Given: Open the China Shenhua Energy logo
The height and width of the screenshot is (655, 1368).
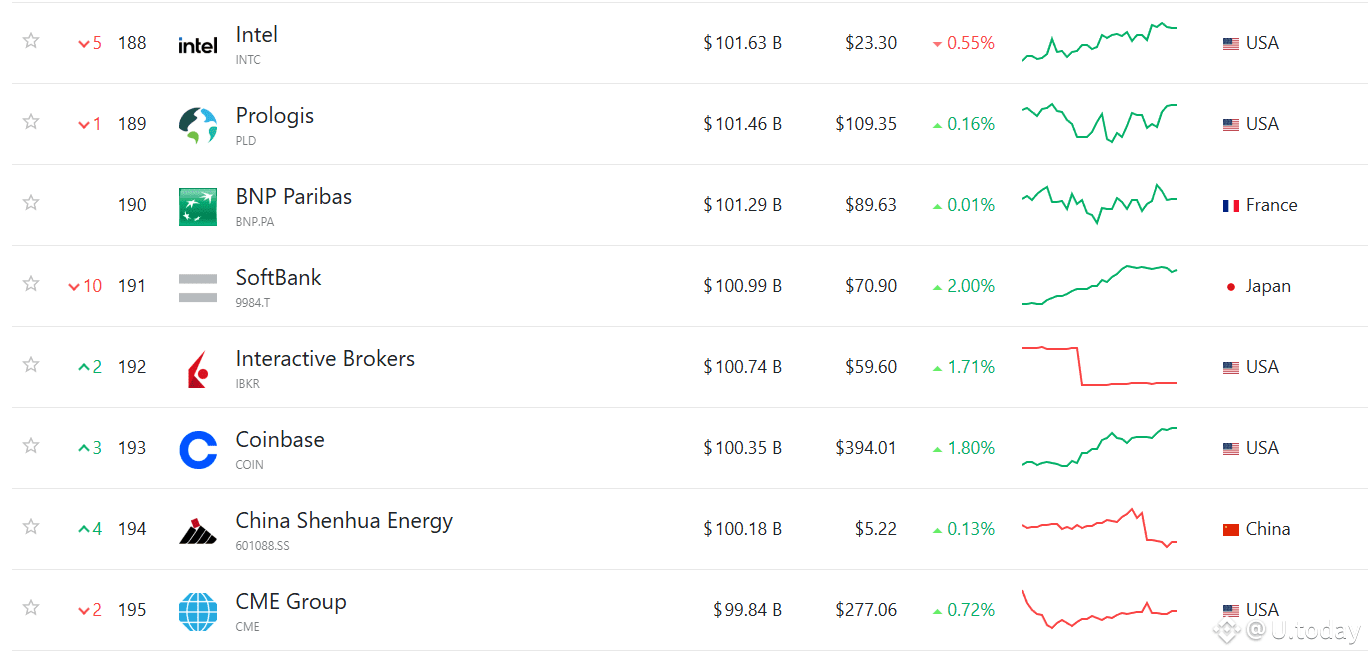Looking at the screenshot, I should click(198, 530).
